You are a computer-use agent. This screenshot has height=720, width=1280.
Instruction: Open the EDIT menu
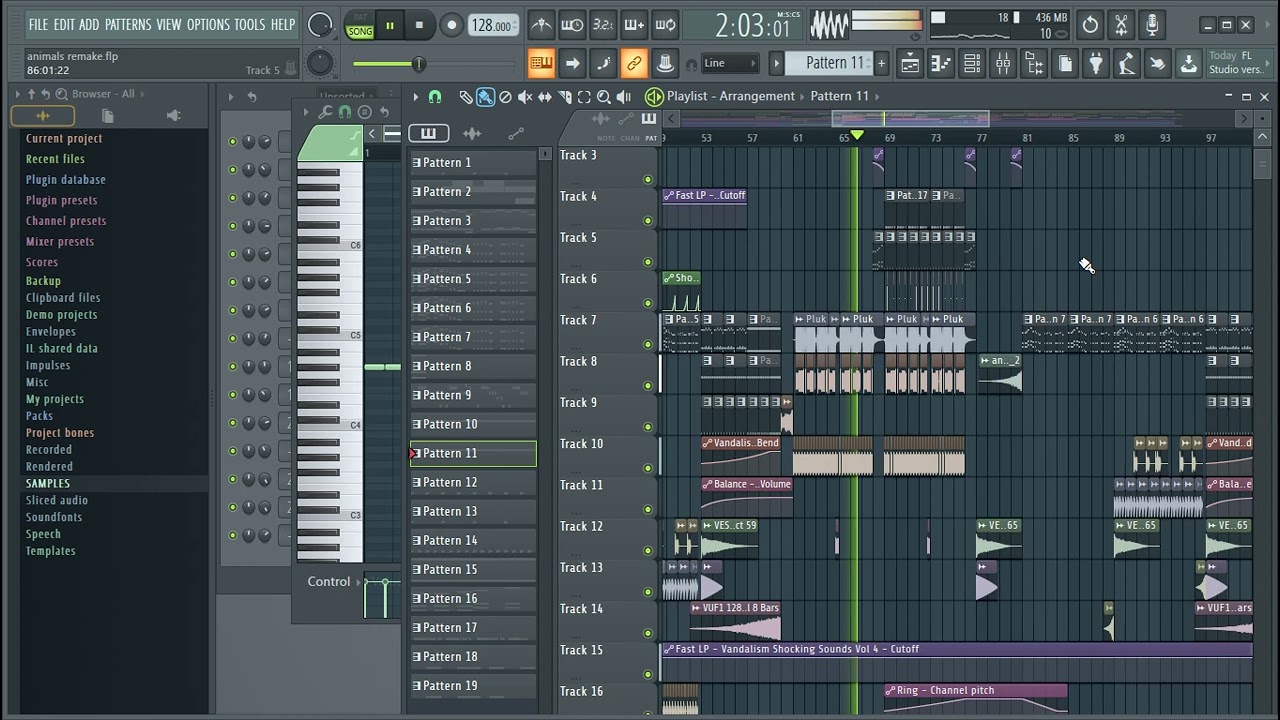coord(64,24)
